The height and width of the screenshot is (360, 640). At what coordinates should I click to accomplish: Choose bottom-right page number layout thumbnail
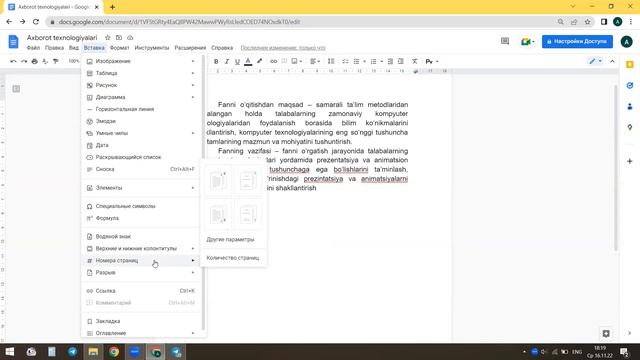(x=248, y=214)
